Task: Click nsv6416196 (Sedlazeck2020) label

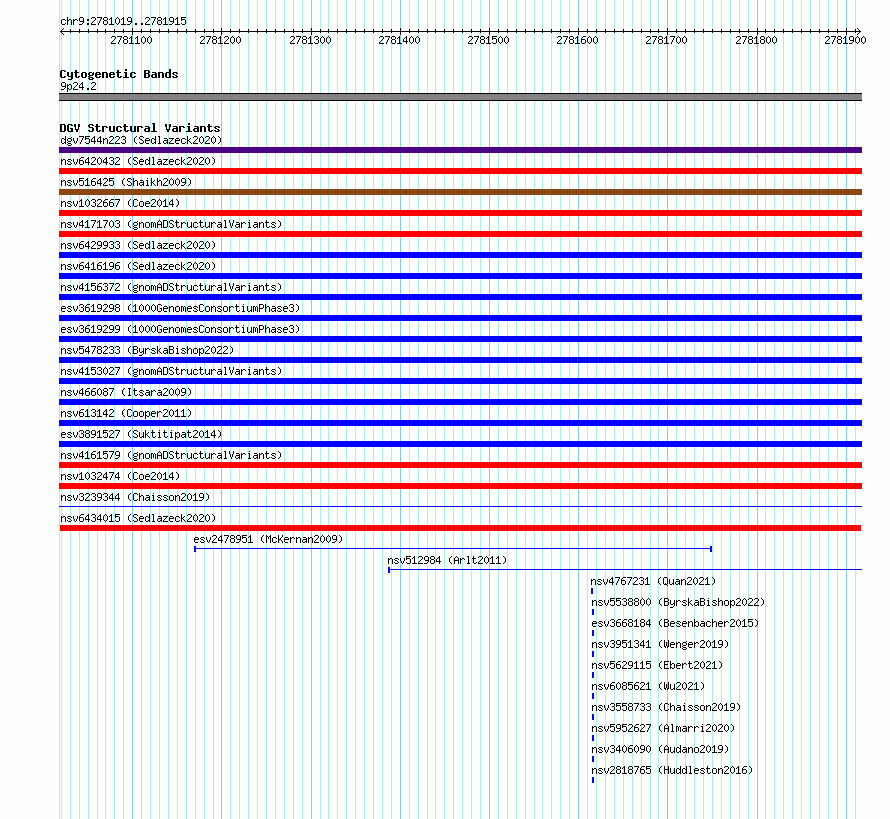Action: 138,266
